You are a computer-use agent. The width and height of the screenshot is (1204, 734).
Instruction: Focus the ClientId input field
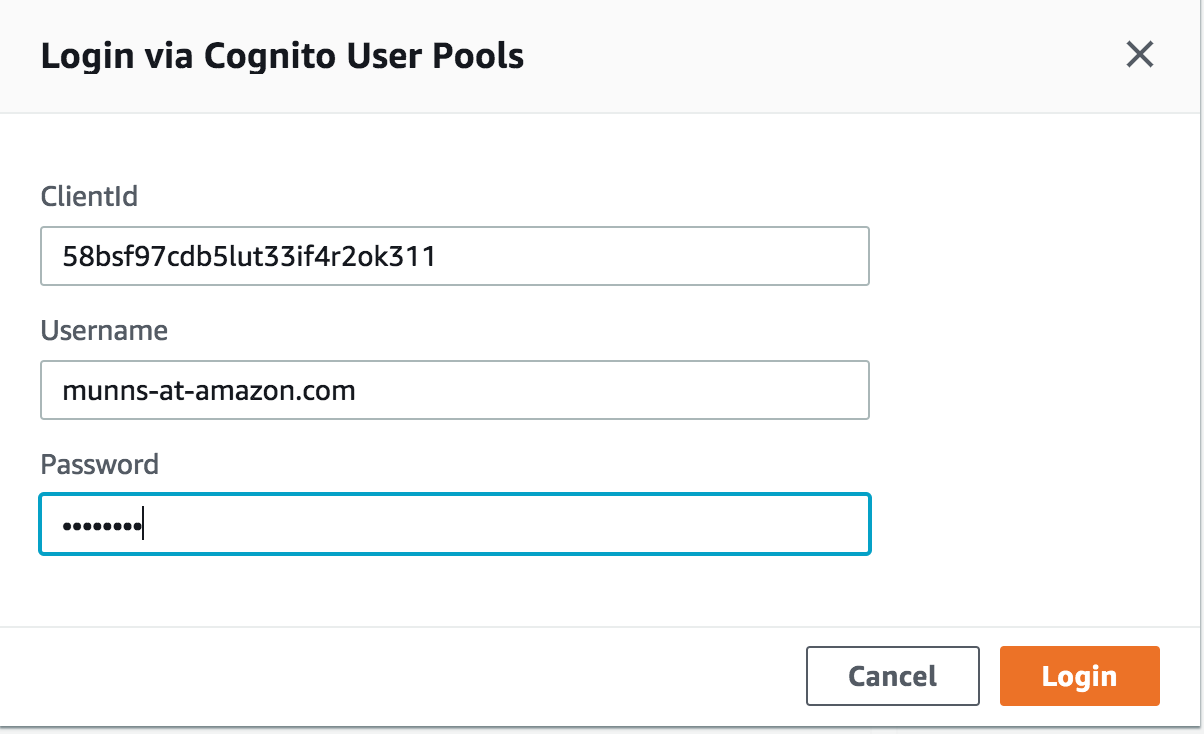pos(454,256)
